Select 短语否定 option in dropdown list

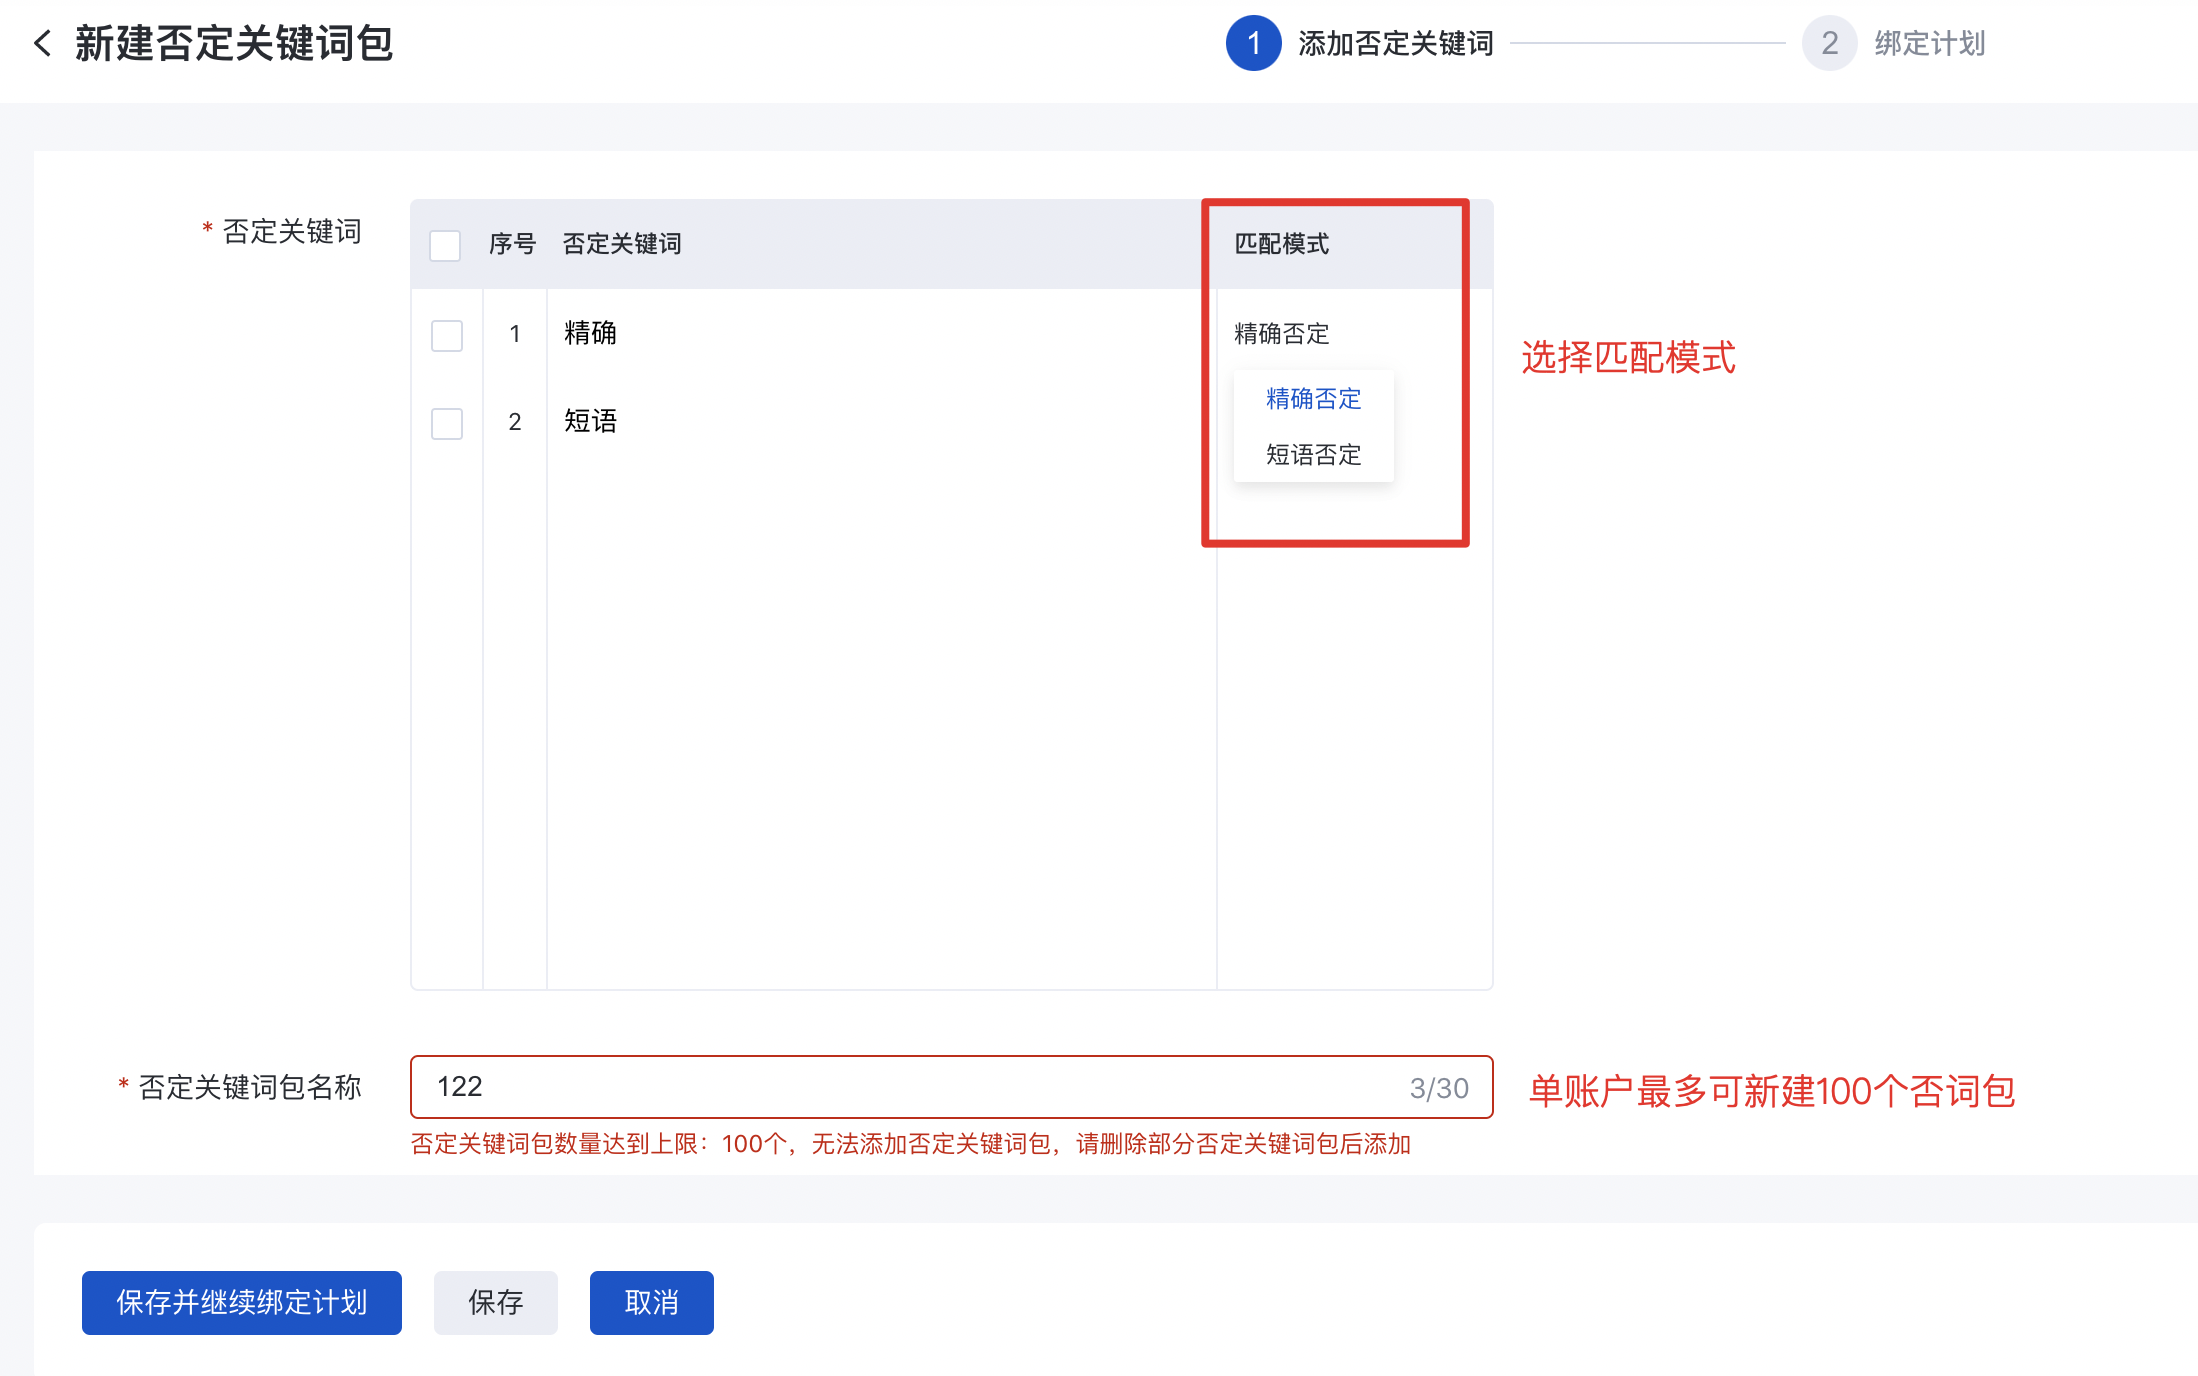(x=1313, y=455)
